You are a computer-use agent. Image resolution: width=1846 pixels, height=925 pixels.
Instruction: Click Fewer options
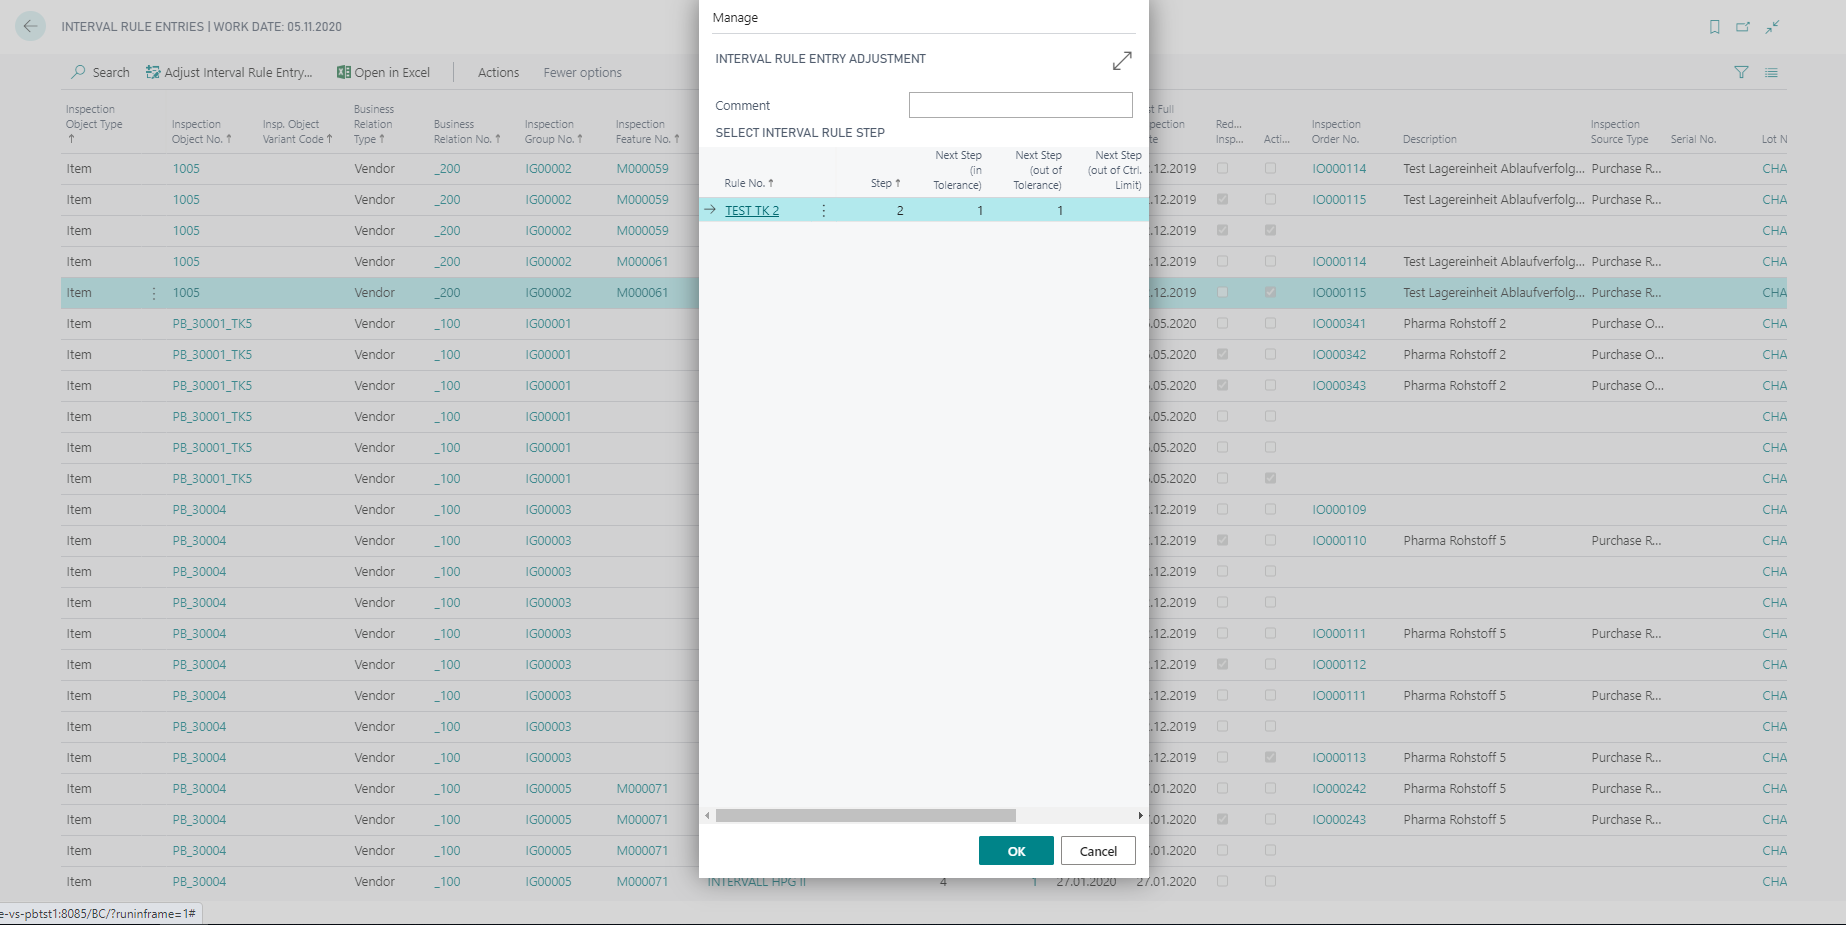582,72
